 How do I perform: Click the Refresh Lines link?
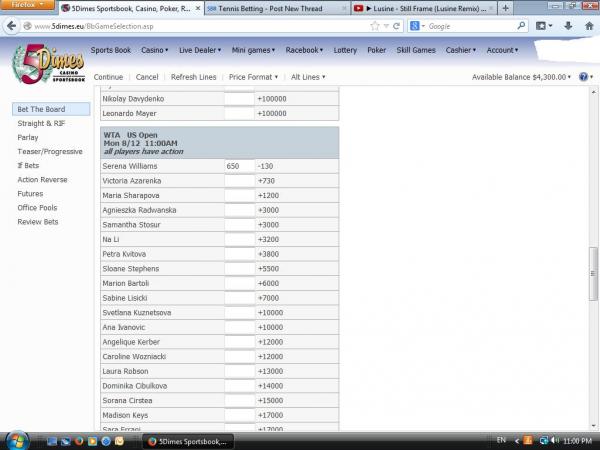tap(193, 77)
